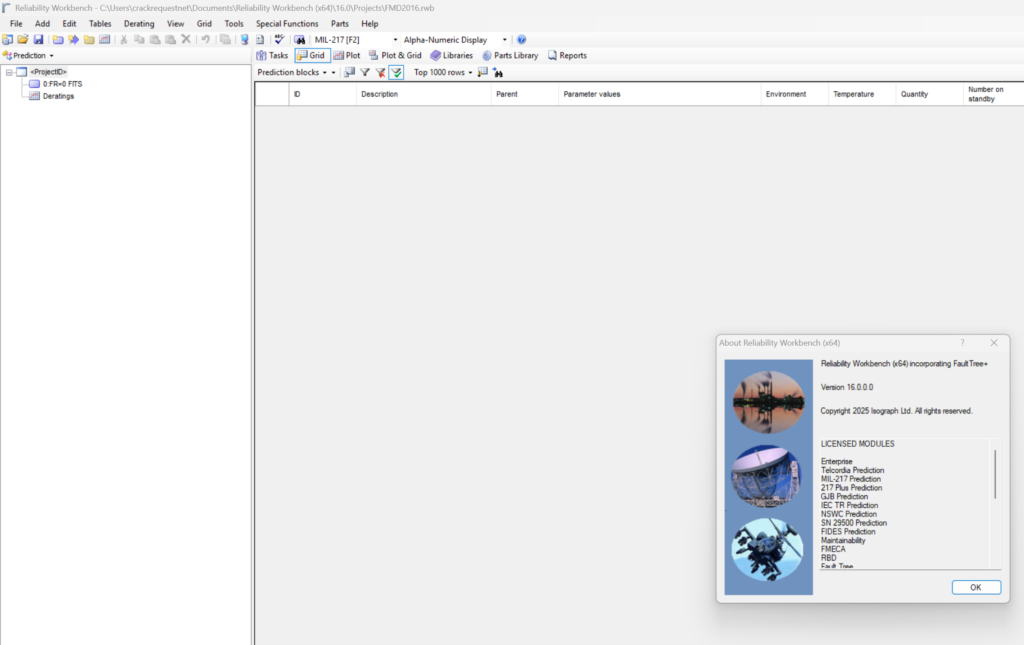
Task: Open the Prediction module dropdown
Action: click(x=51, y=56)
